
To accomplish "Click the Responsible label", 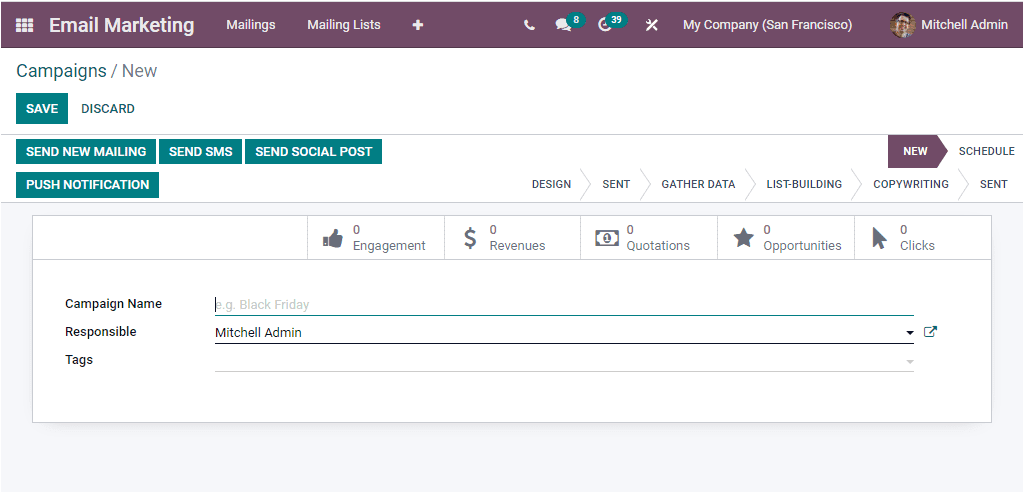I will (x=101, y=332).
